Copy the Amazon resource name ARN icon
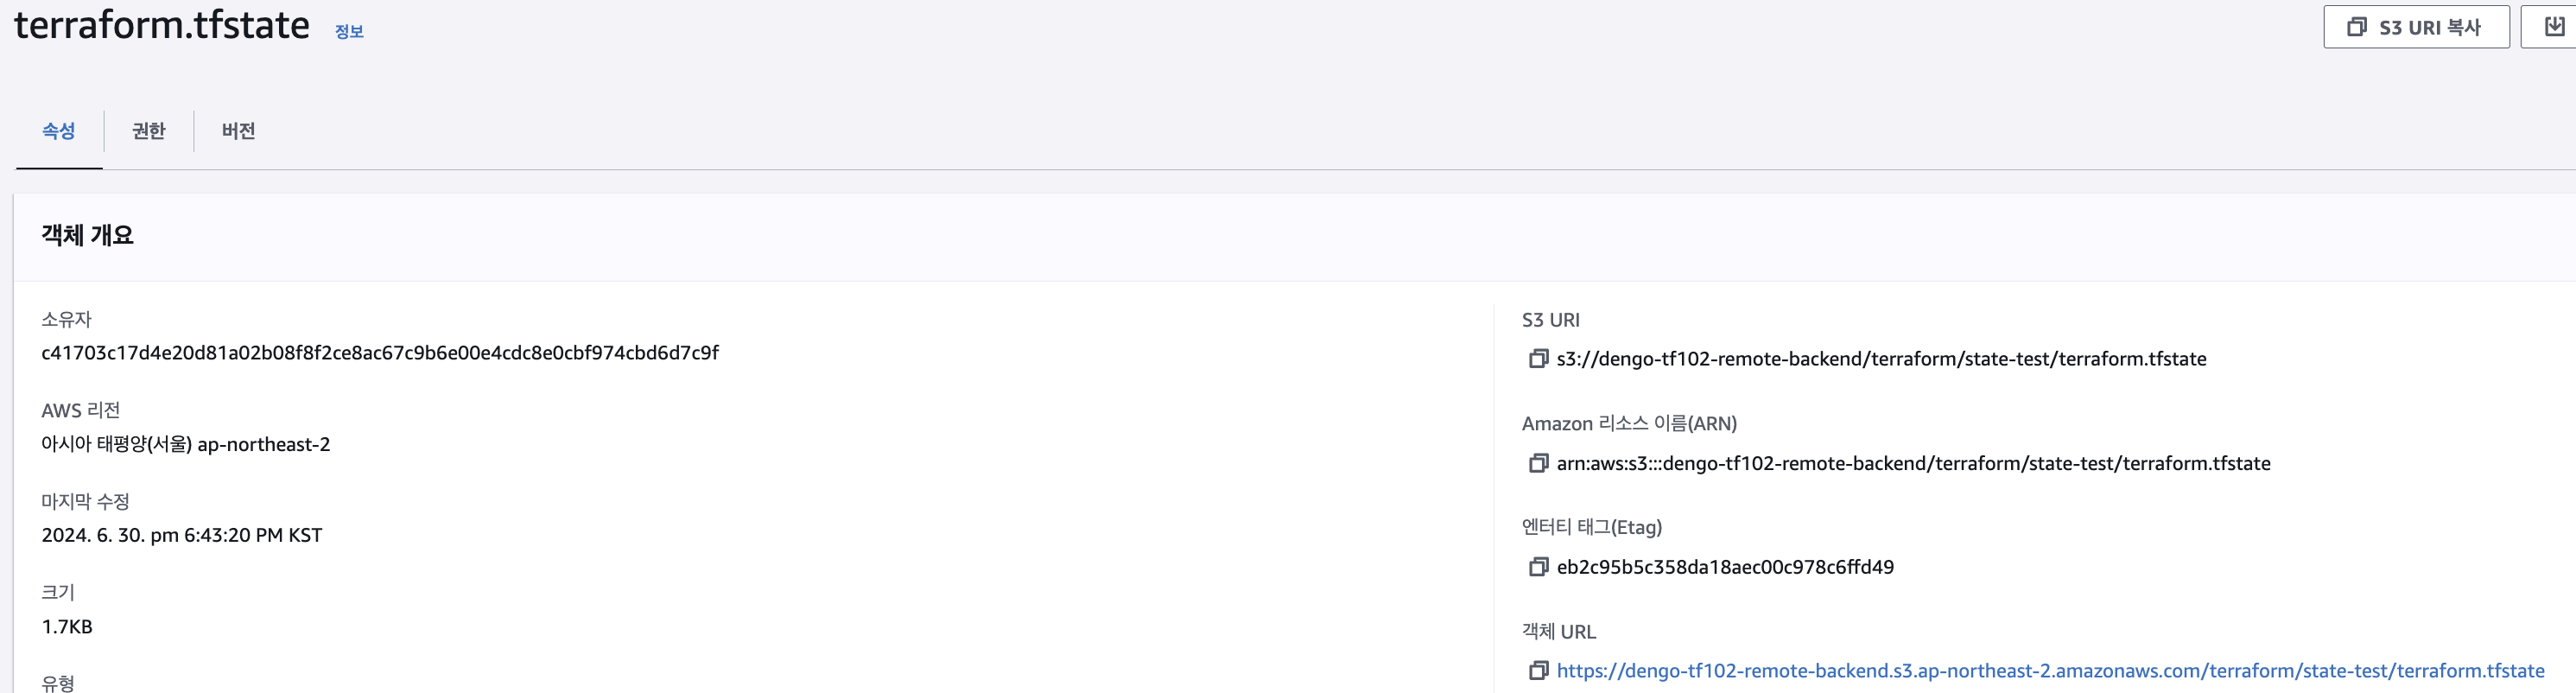The width and height of the screenshot is (2576, 693). point(1538,463)
